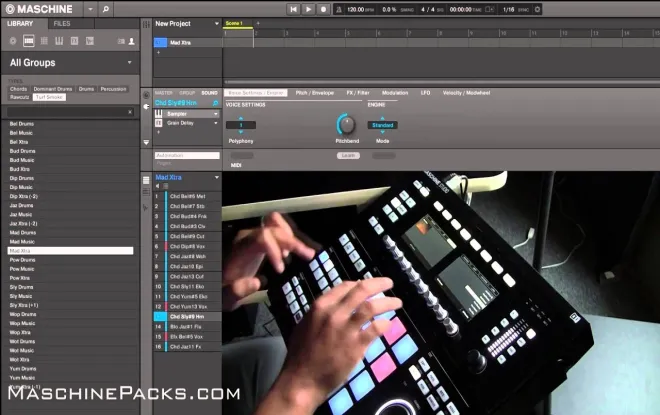Switch to the MASTER tab
This screenshot has width=660, height=415.
(163, 93)
